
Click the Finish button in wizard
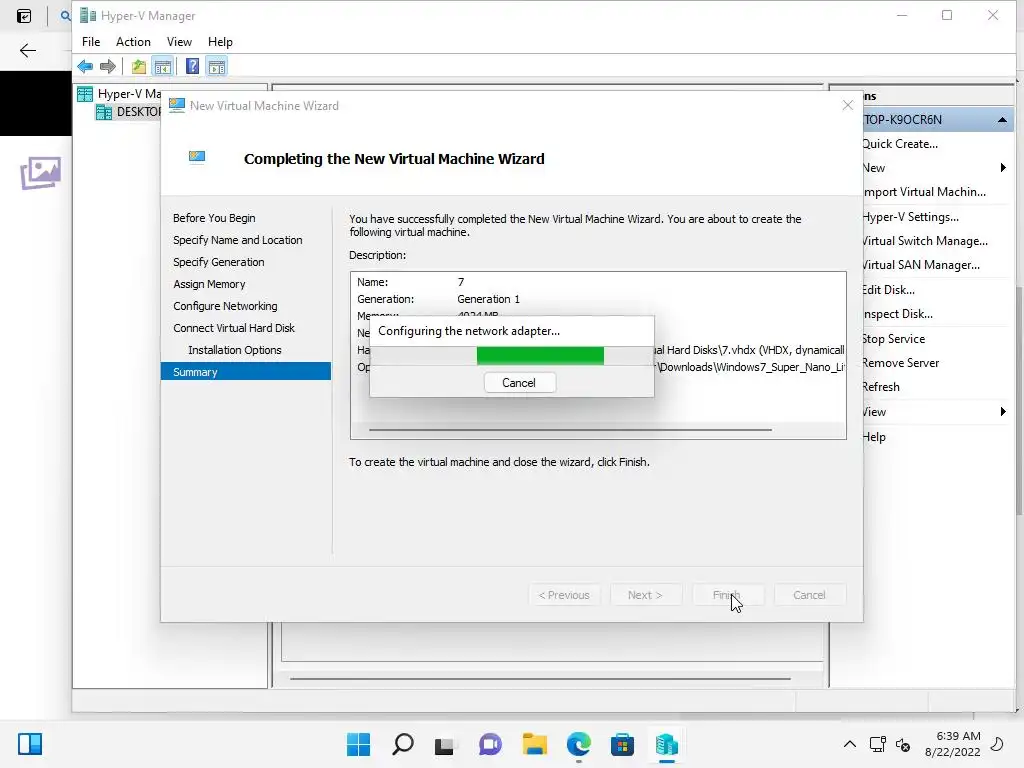point(727,595)
